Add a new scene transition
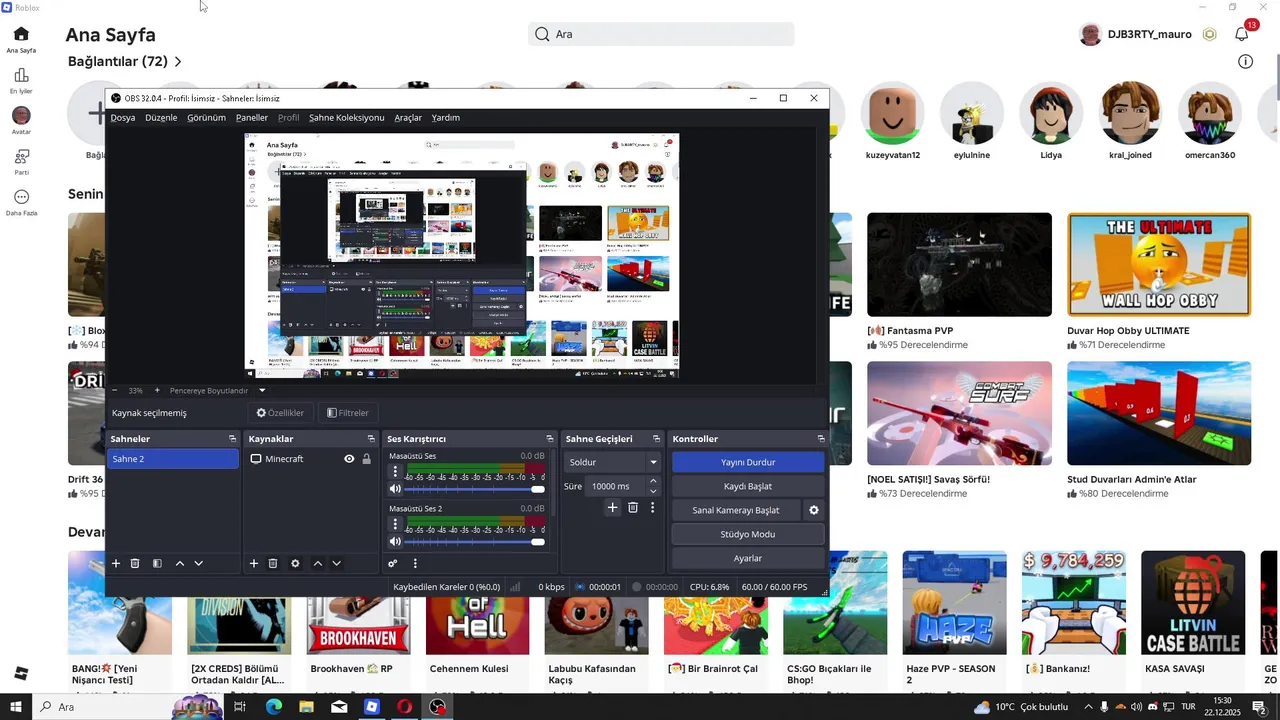The width and height of the screenshot is (1280, 720). point(613,508)
